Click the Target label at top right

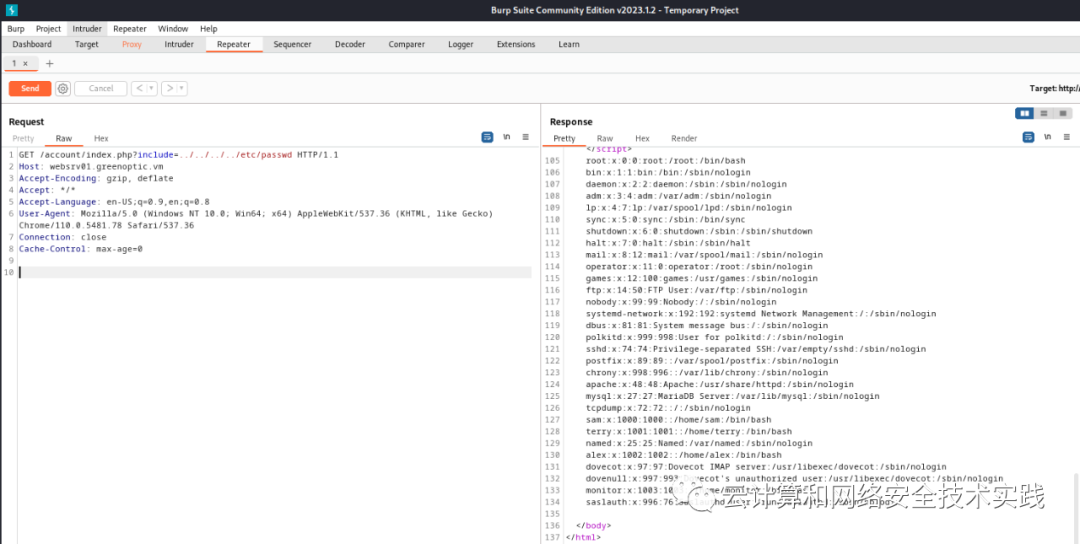(1054, 89)
